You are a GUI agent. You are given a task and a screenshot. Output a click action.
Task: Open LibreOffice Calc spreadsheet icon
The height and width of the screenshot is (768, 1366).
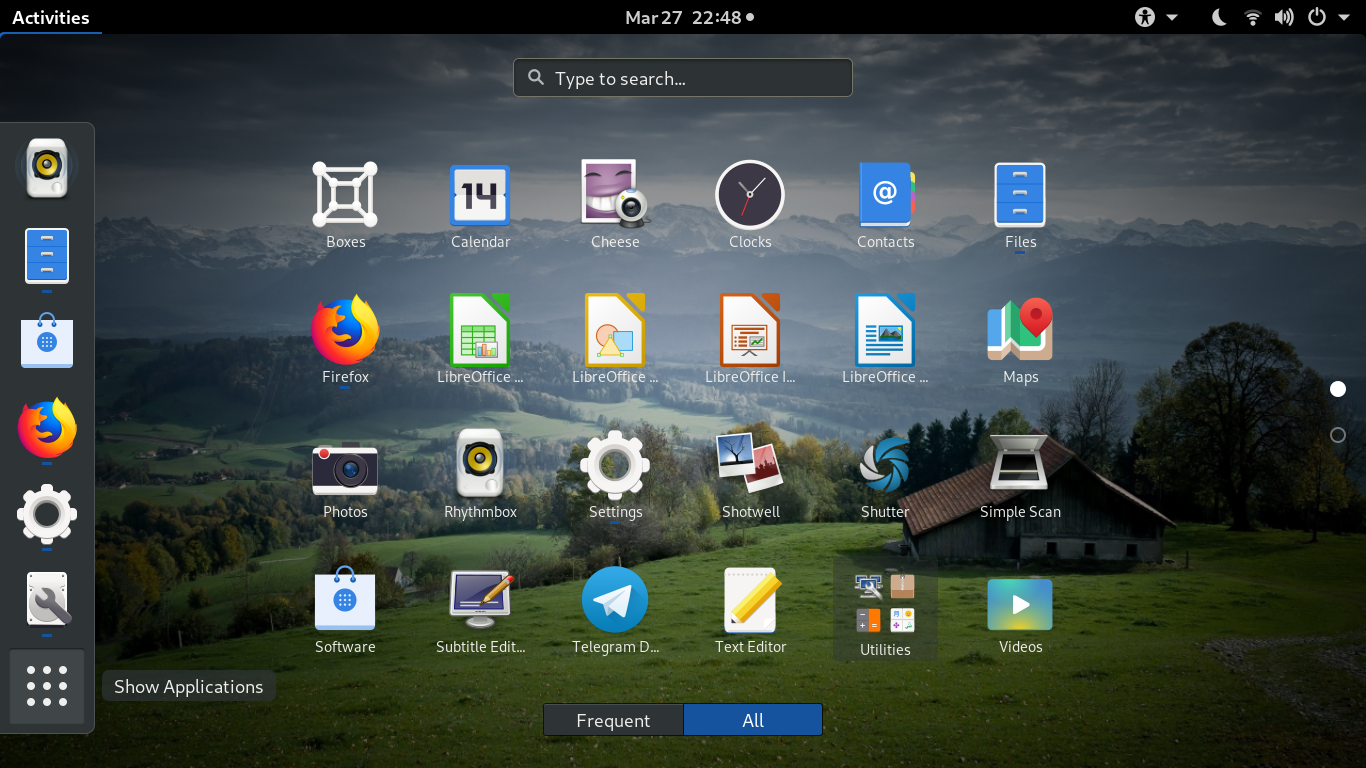pyautogui.click(x=480, y=330)
